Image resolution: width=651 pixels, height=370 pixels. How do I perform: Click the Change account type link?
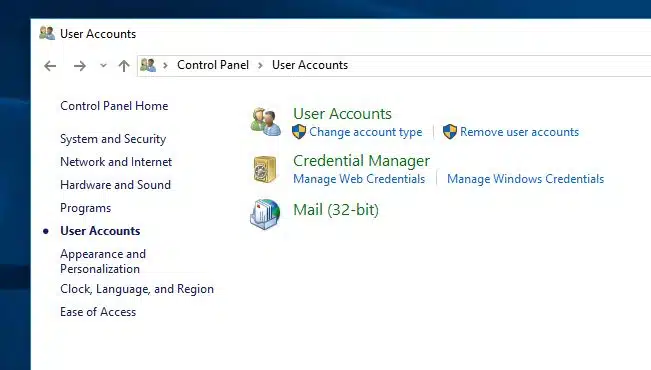pos(366,132)
